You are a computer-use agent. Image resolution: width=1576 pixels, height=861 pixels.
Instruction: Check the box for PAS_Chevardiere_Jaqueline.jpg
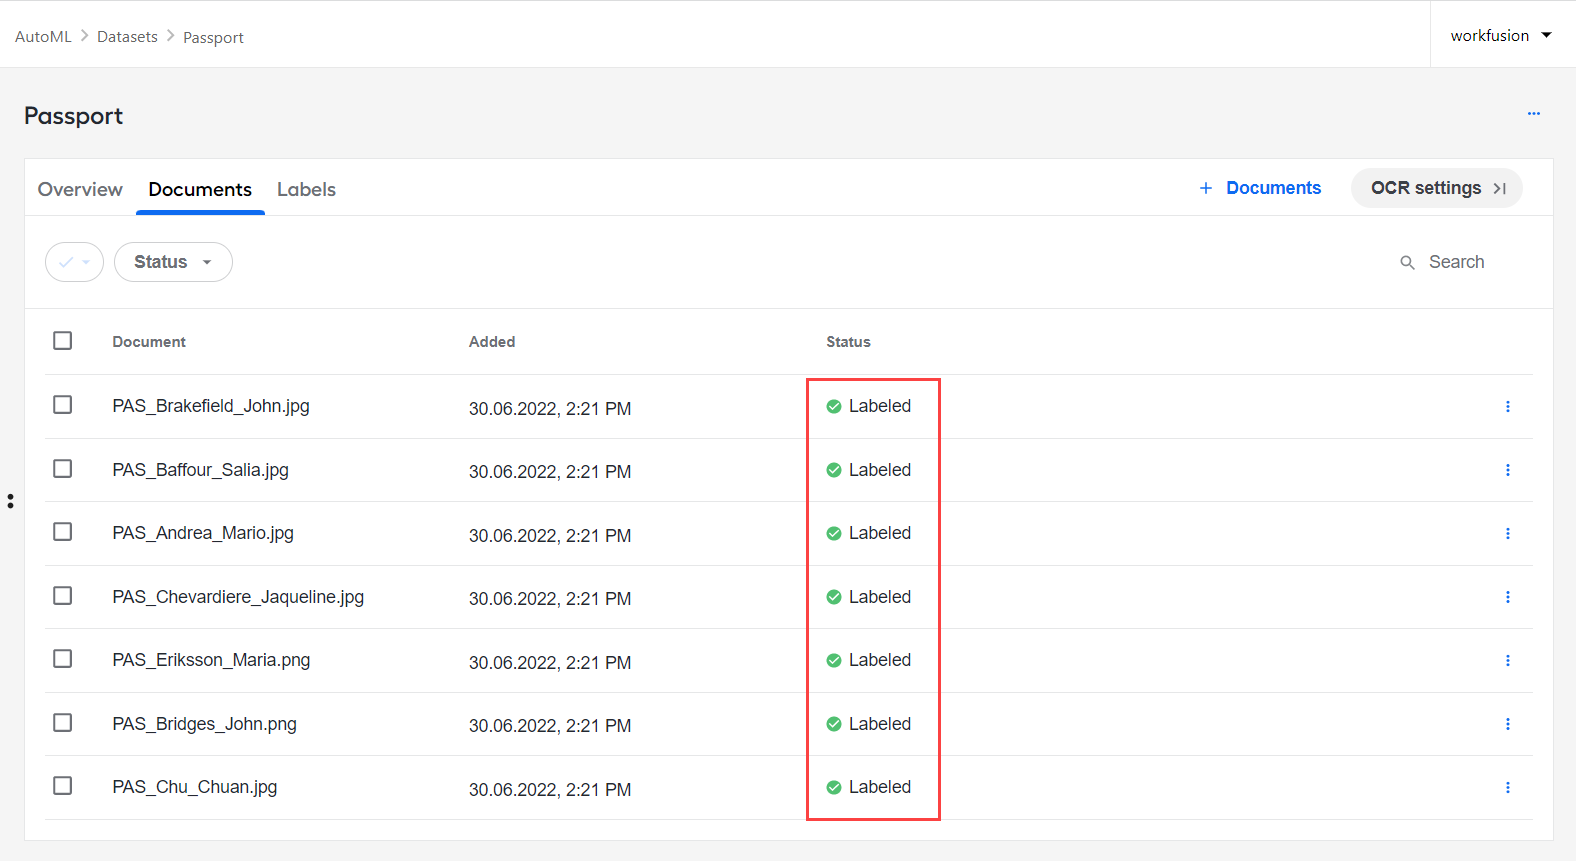[x=63, y=596]
